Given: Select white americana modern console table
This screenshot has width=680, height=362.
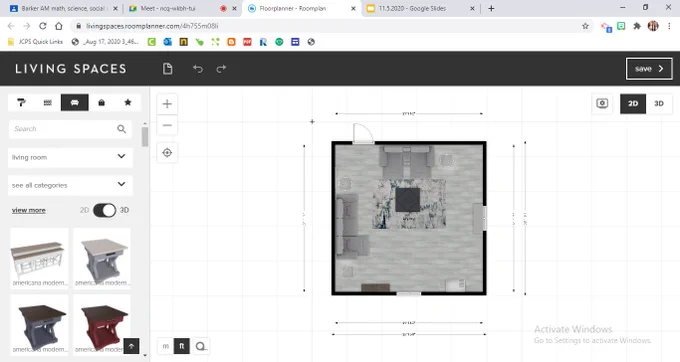Looking at the screenshot, I should (39, 258).
